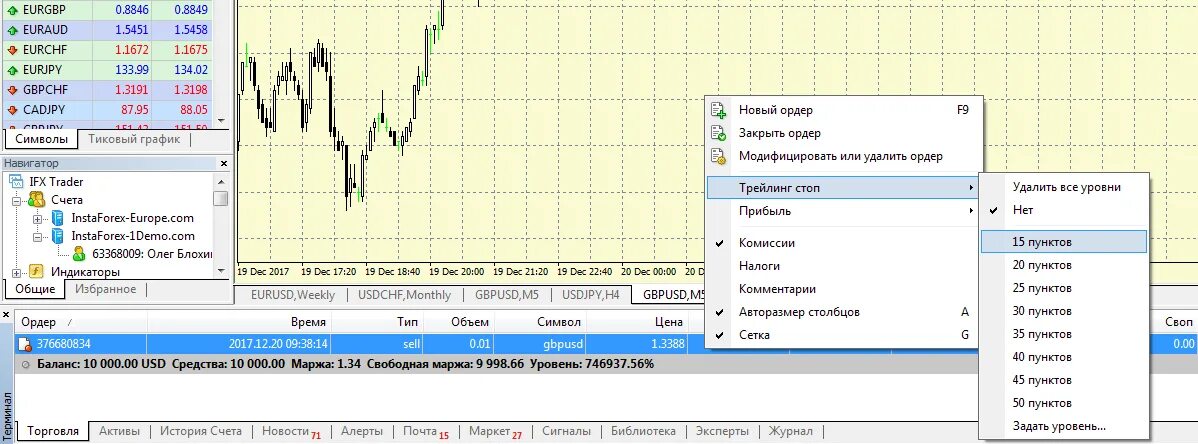Choose Удалить все уровни
This screenshot has width=1198, height=444.
click(1064, 186)
